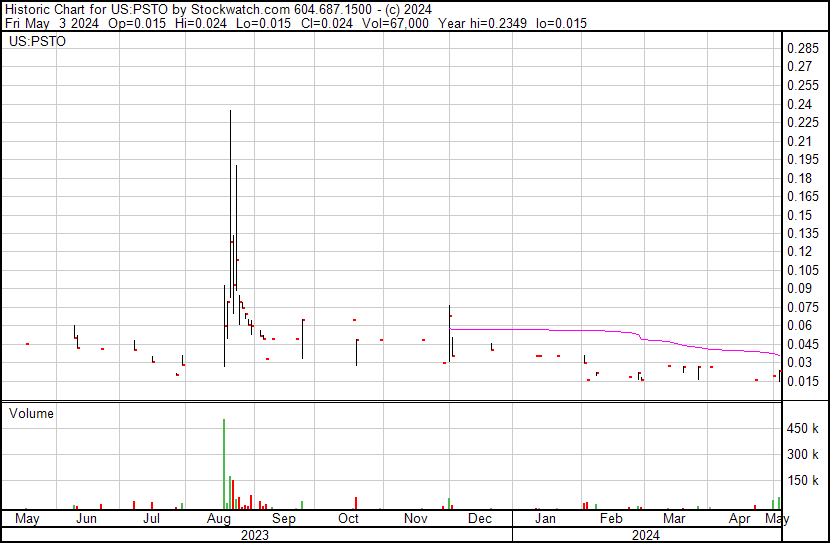Select the 0.255 price axis label
830x543 pixels.
(x=802, y=85)
